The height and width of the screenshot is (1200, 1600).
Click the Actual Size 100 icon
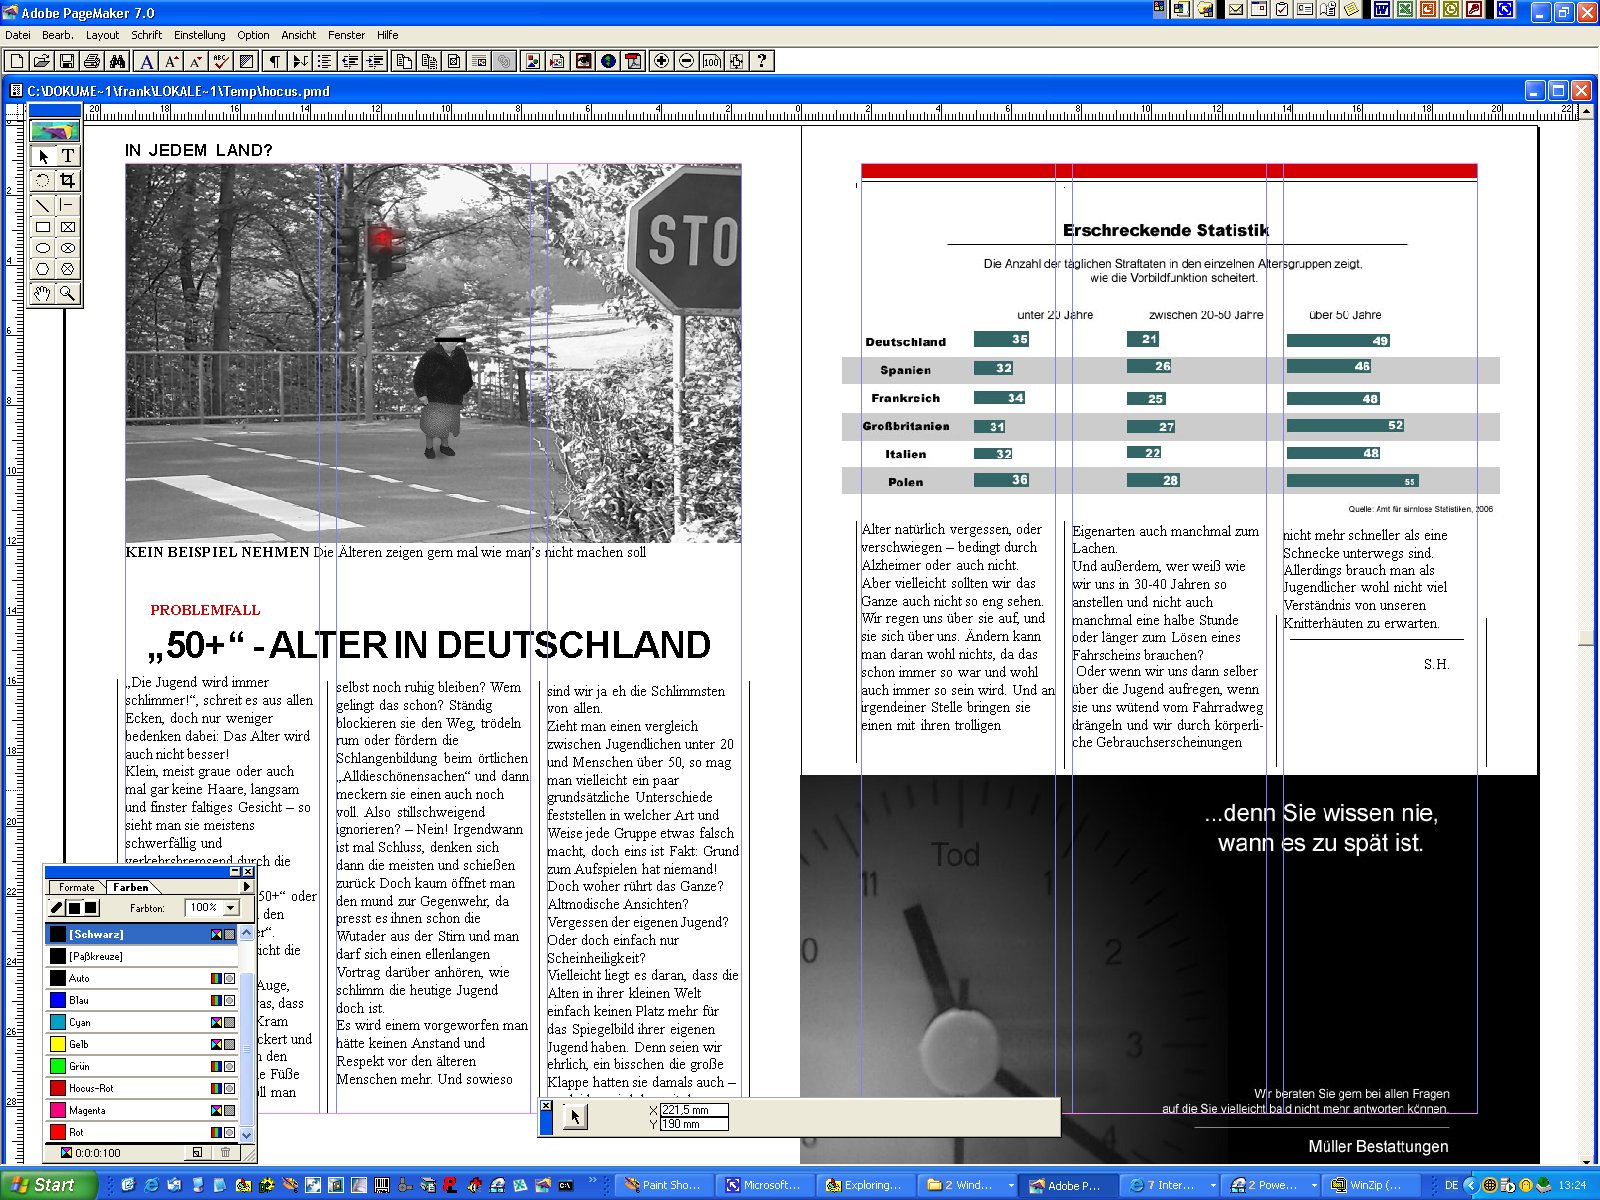click(711, 61)
